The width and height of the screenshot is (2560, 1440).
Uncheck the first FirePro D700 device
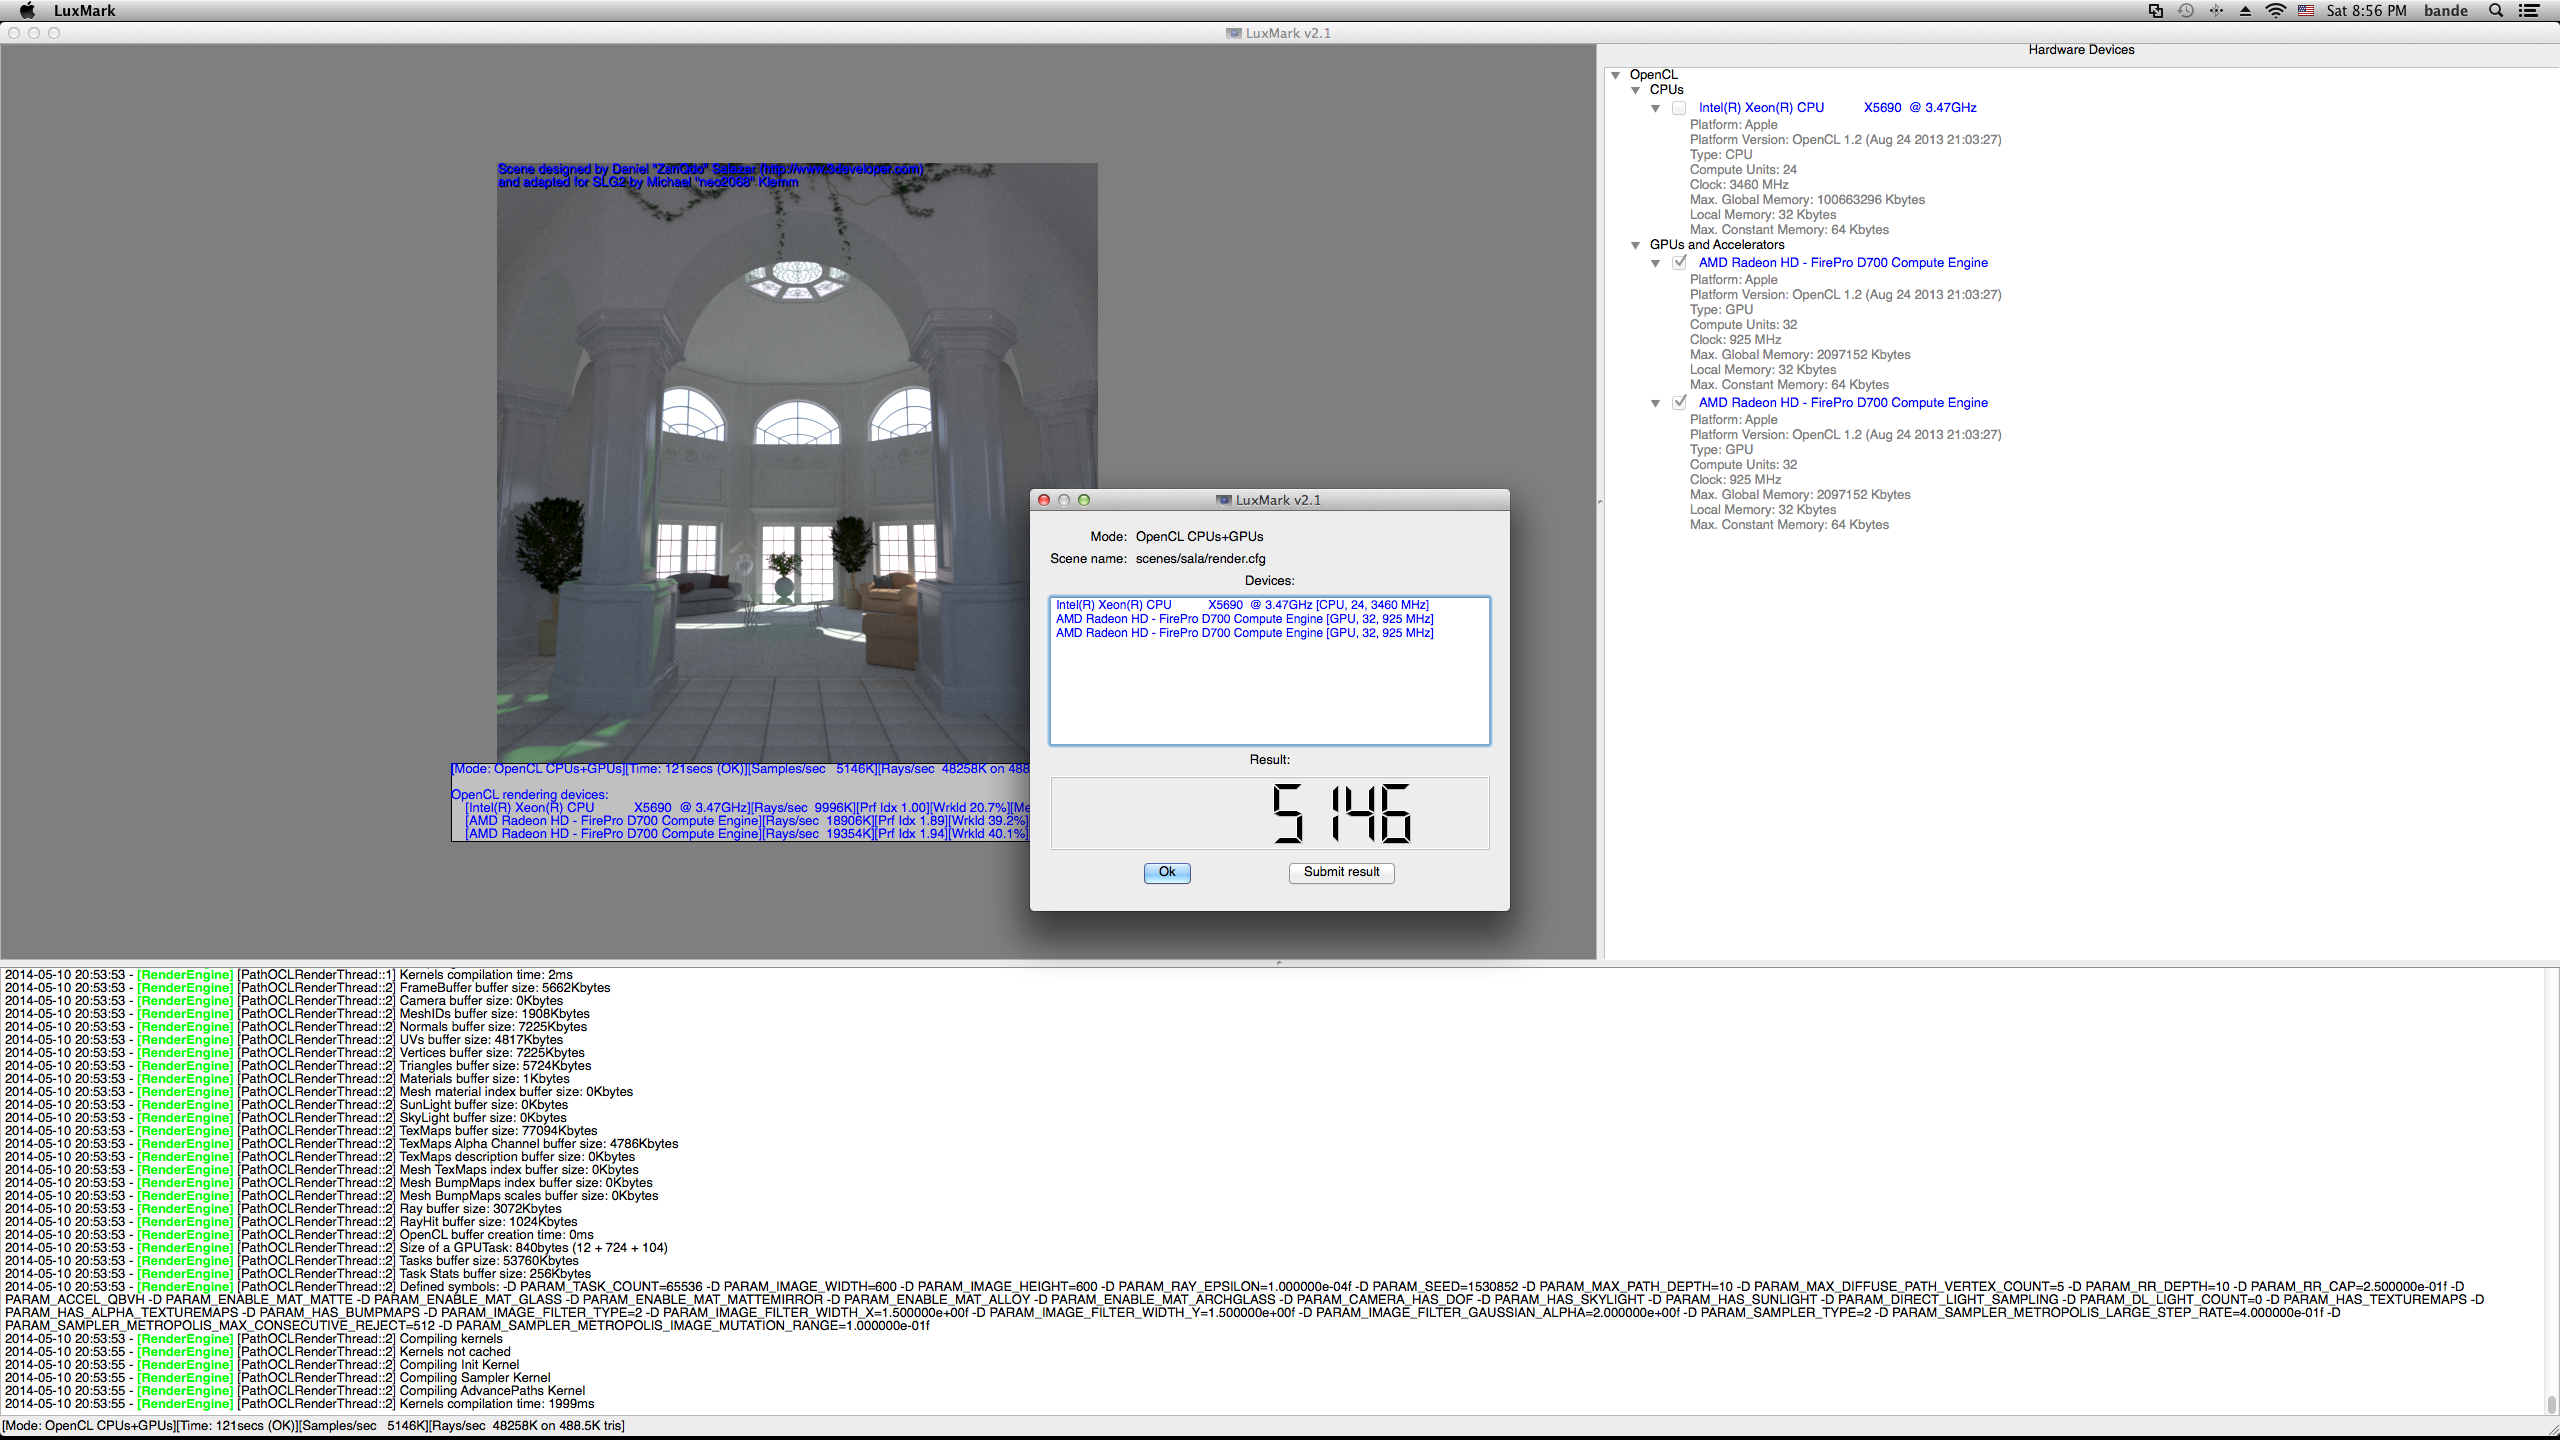pyautogui.click(x=1679, y=263)
